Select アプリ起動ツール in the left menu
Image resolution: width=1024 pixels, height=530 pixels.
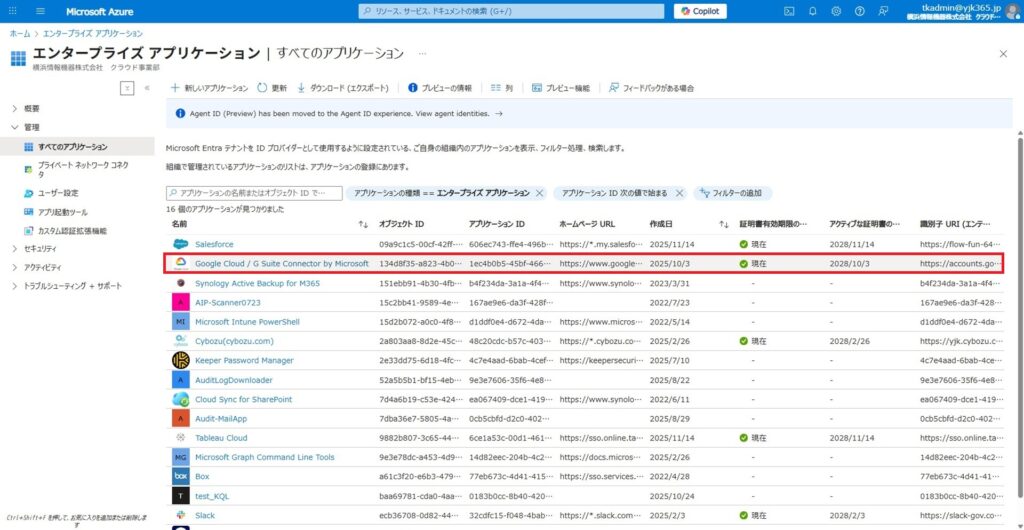click(62, 212)
